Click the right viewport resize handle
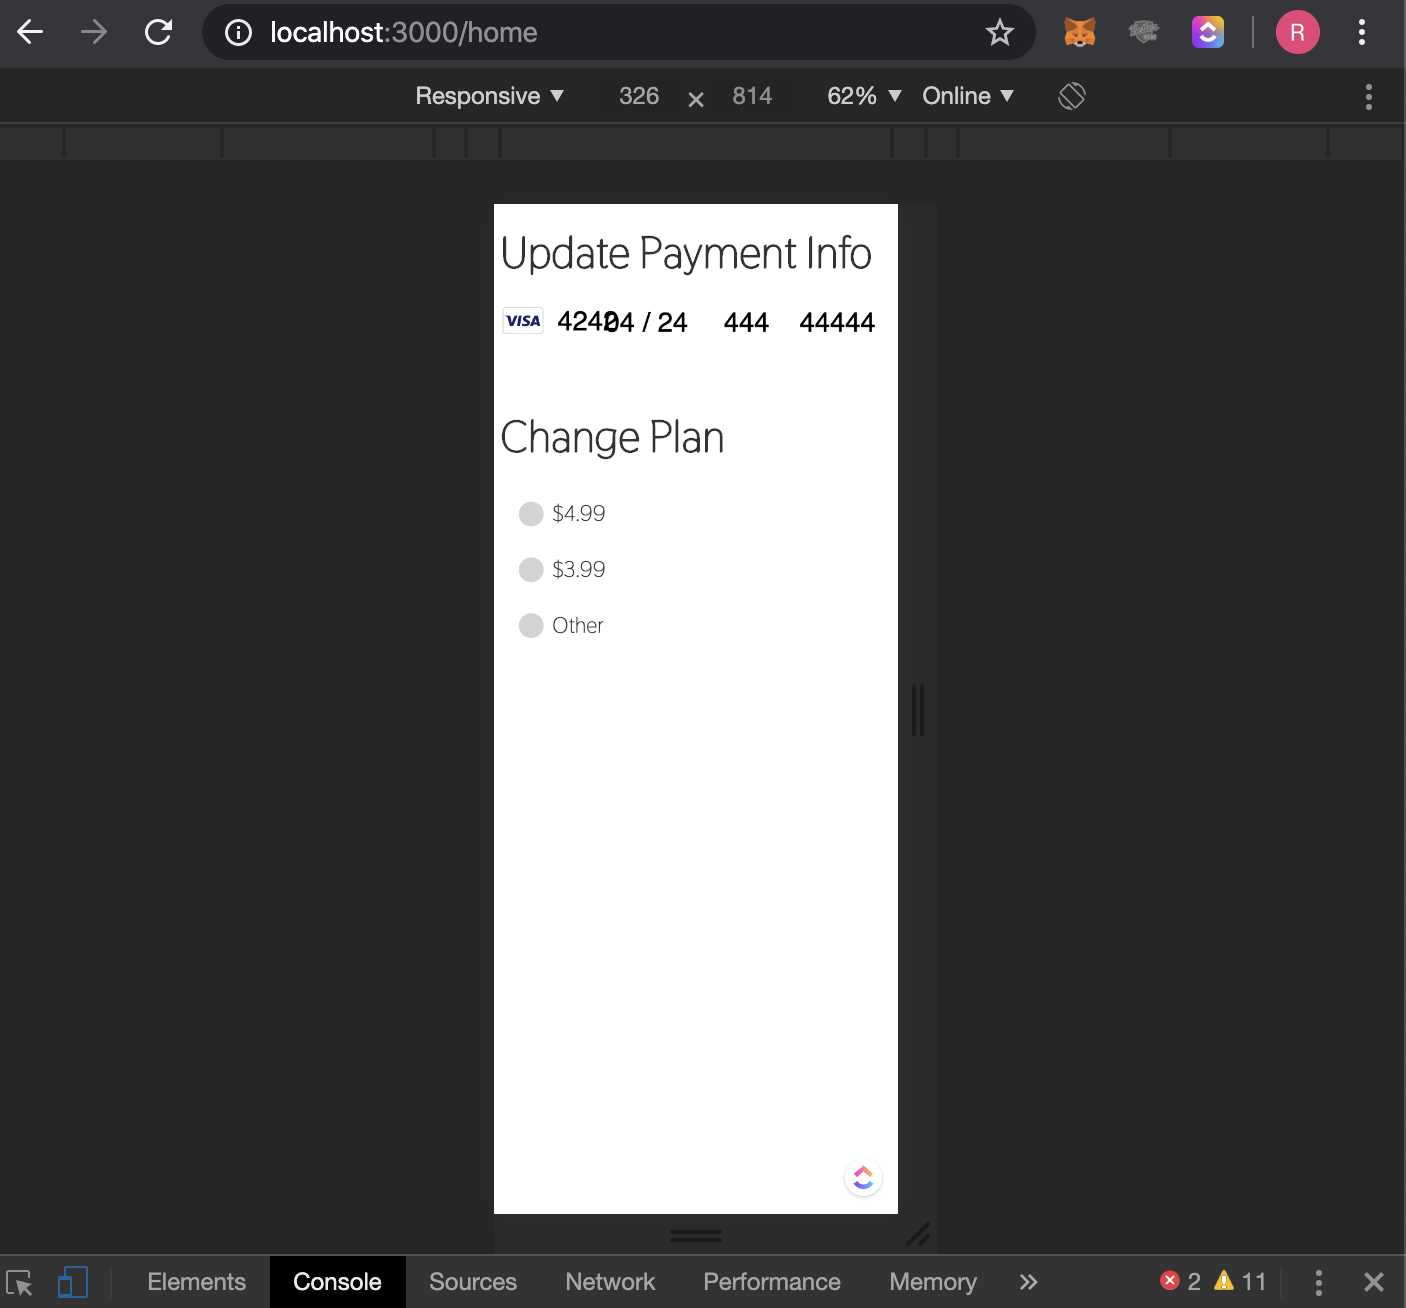The width and height of the screenshot is (1406, 1308). pos(918,709)
